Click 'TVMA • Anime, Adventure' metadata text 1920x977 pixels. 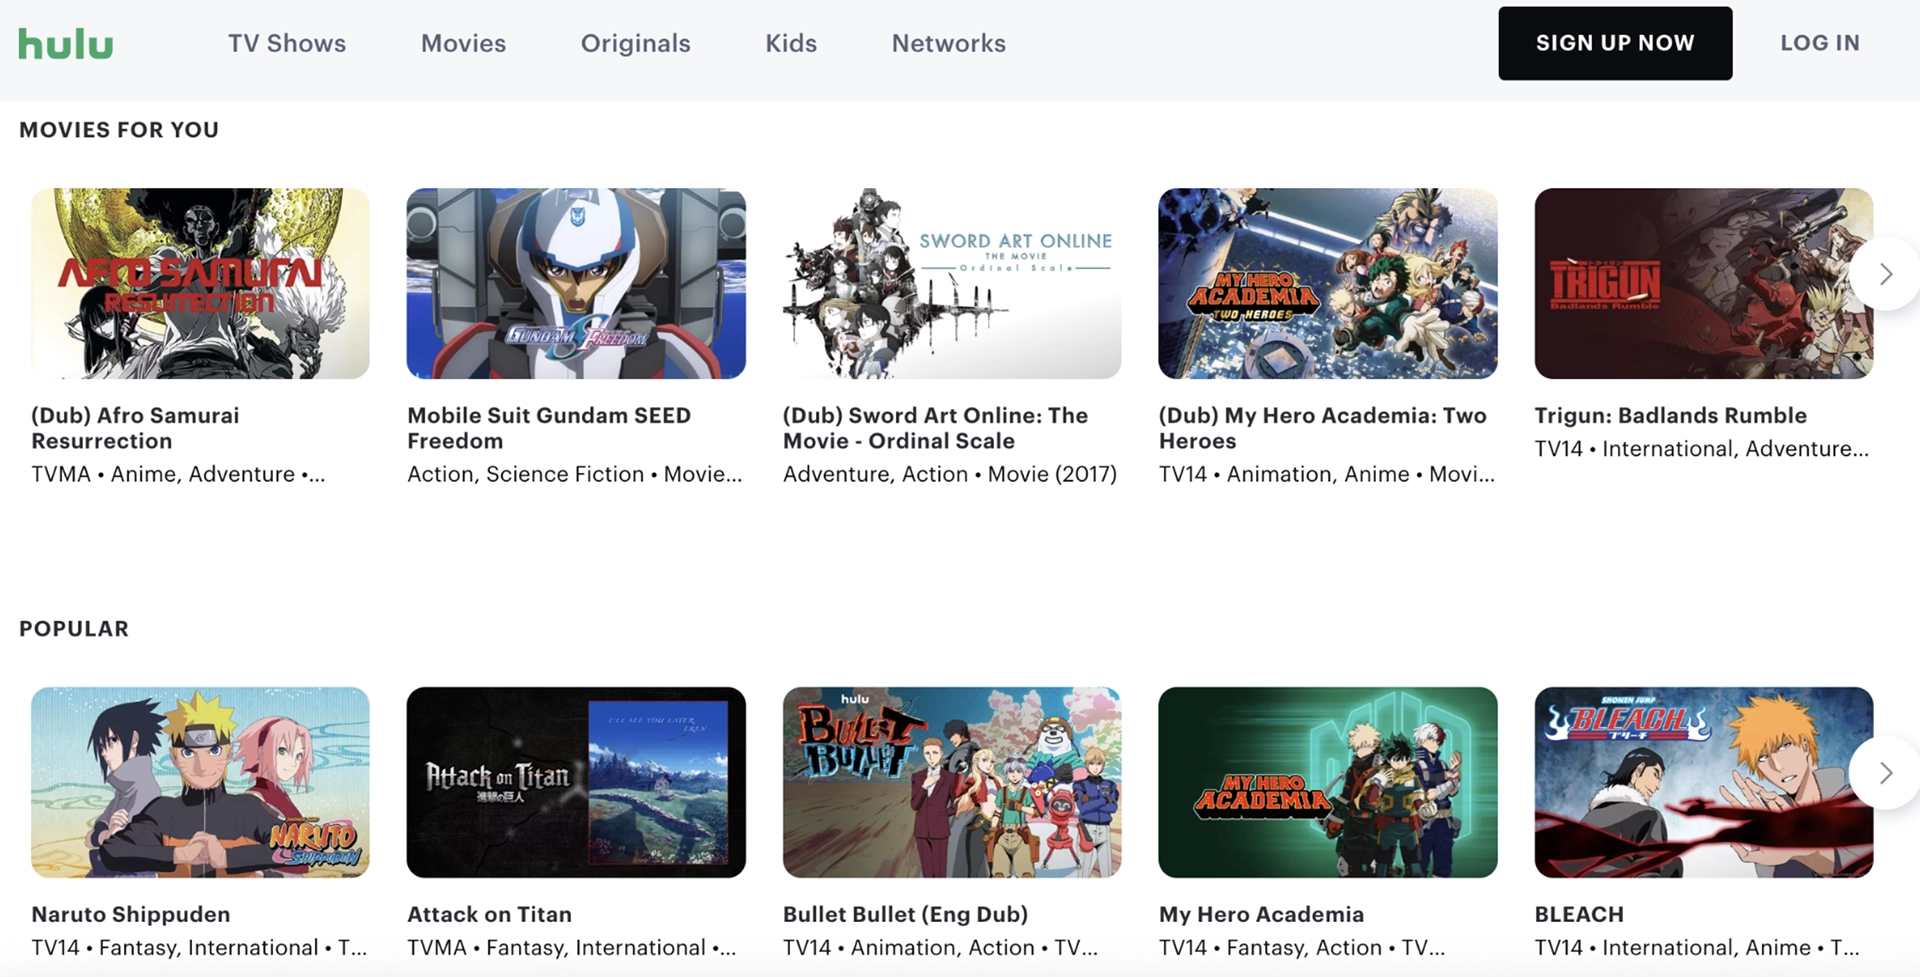[x=178, y=474]
